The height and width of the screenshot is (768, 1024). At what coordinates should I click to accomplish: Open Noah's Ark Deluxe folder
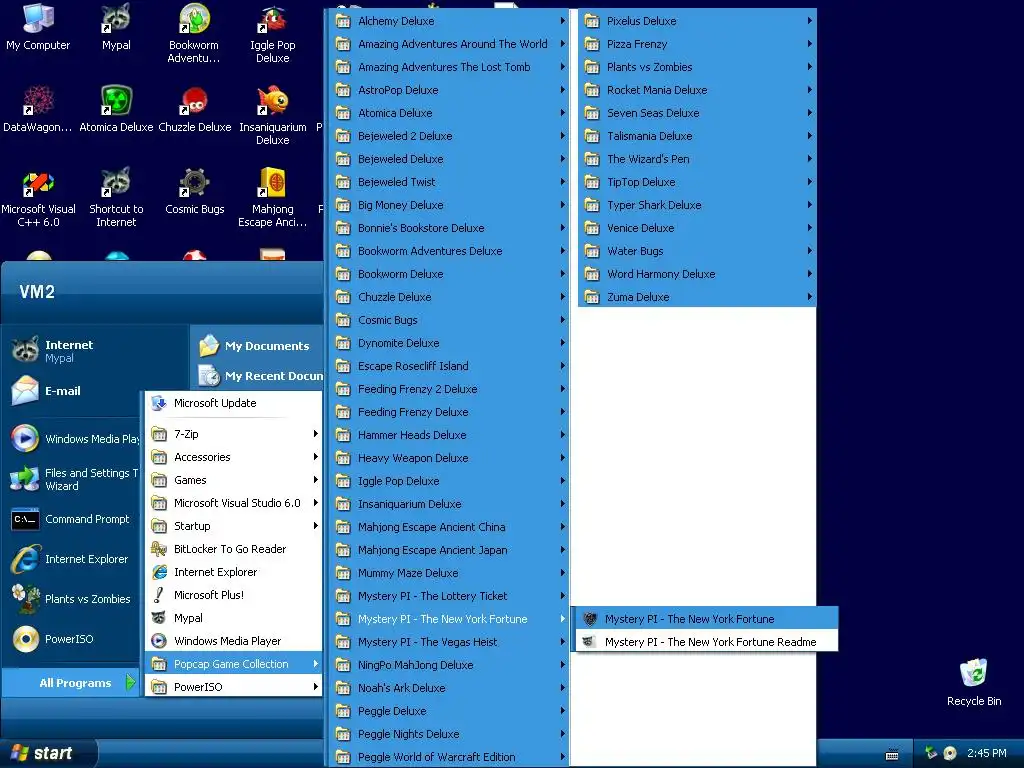point(449,688)
